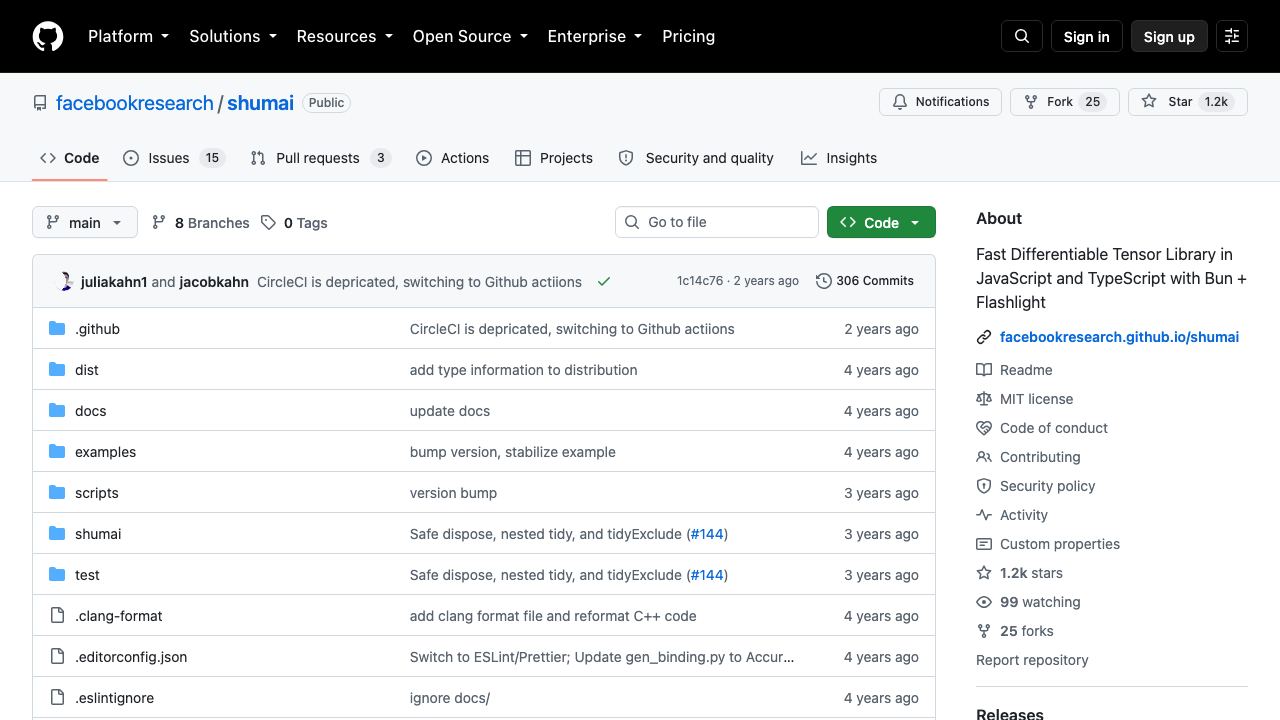
Task: Open the Security and quality tab
Action: click(696, 158)
